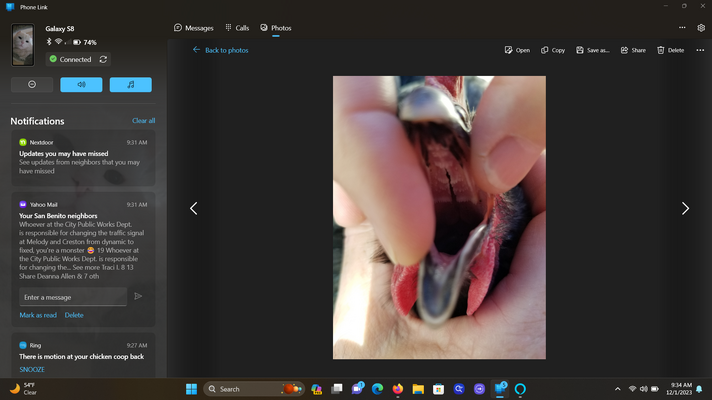Click the displayed chicken photo

(x=439, y=217)
